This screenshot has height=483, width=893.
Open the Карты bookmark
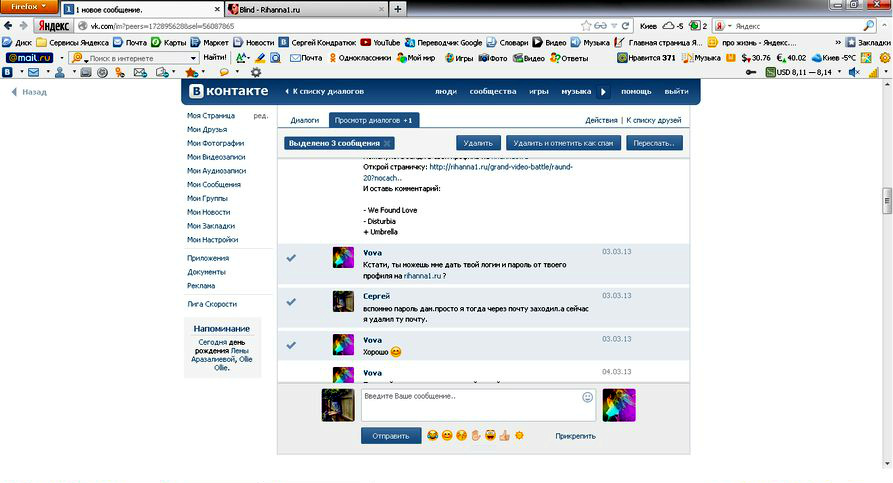coord(169,42)
